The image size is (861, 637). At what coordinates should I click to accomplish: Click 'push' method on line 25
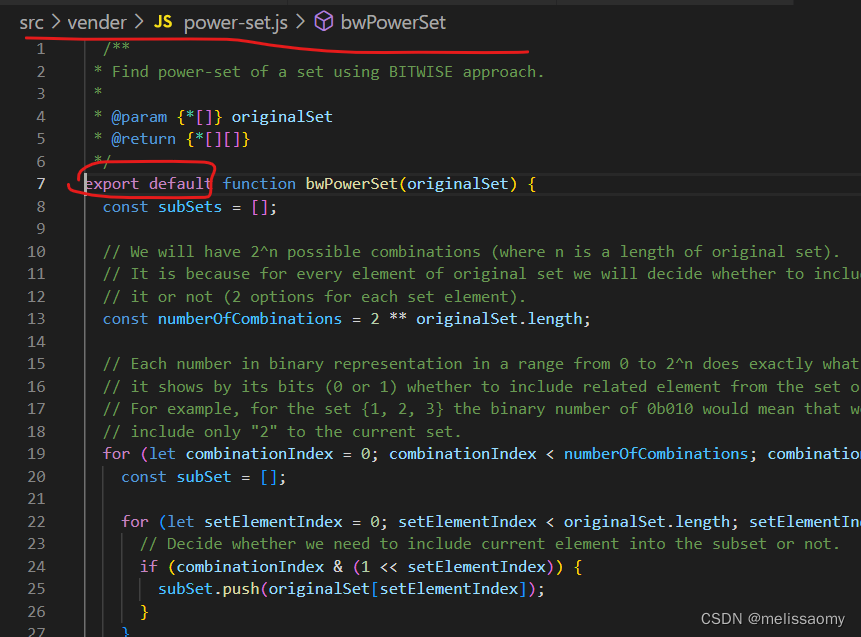click(x=241, y=589)
